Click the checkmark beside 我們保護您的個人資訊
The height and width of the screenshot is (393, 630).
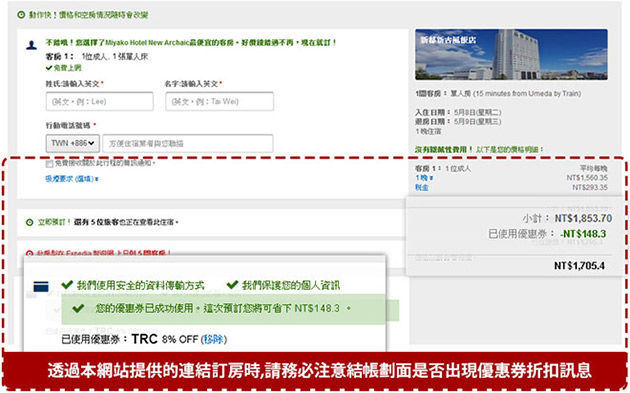(x=232, y=285)
